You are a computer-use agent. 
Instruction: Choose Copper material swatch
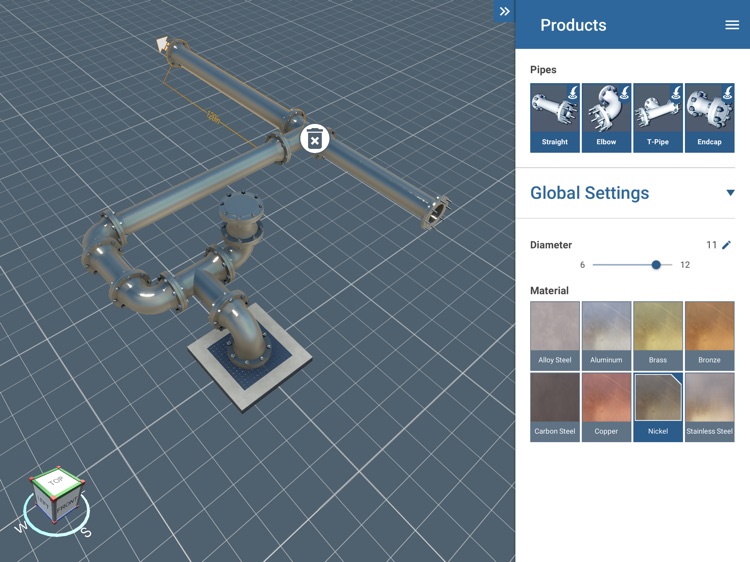(x=607, y=407)
